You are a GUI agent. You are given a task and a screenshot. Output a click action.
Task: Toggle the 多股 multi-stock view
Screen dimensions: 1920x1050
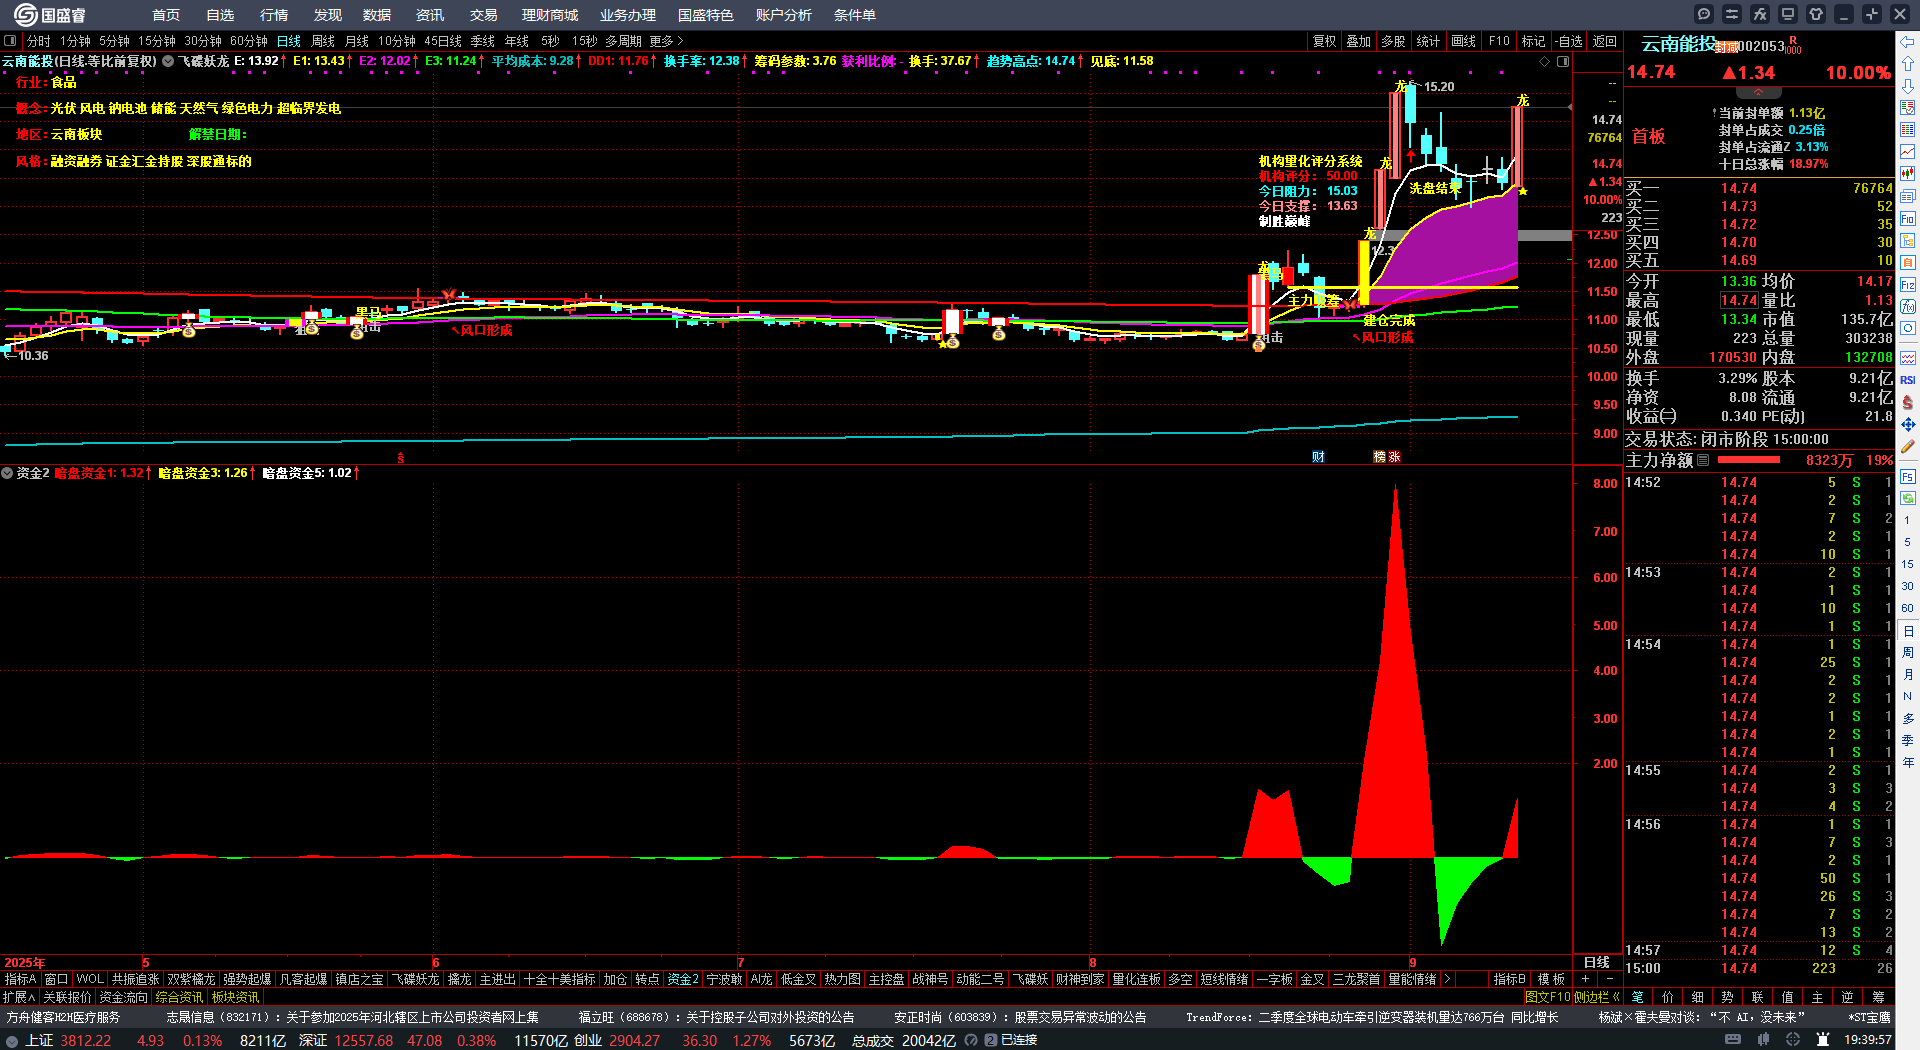(x=1393, y=41)
